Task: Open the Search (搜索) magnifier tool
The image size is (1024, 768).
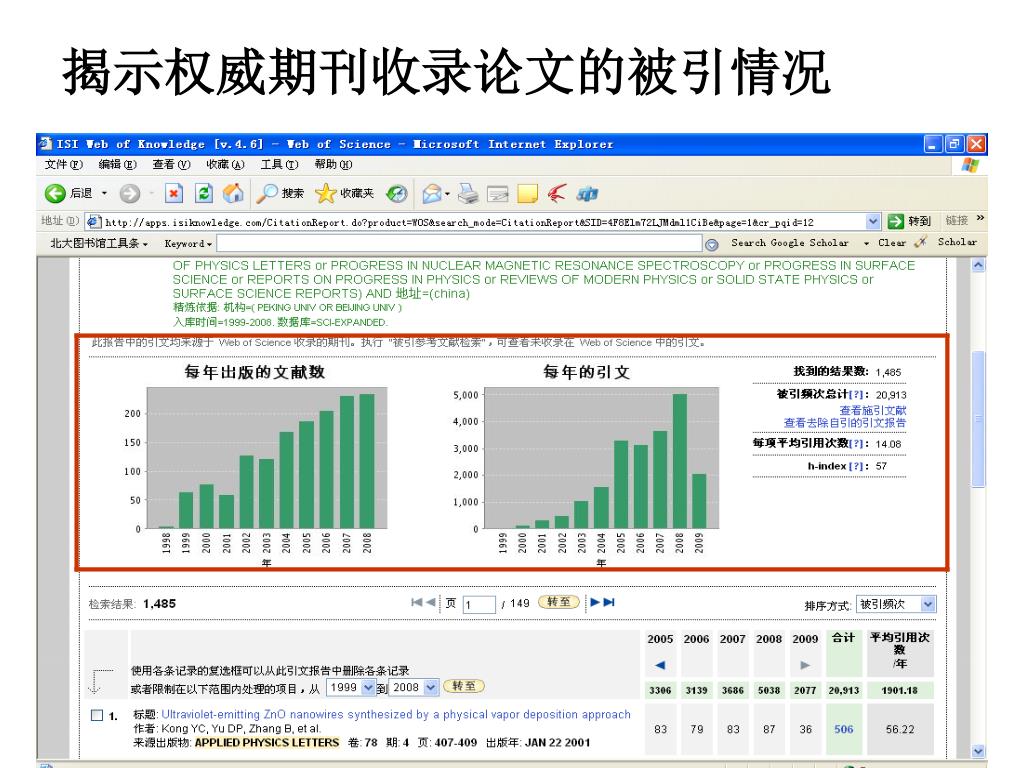Action: coord(280,193)
